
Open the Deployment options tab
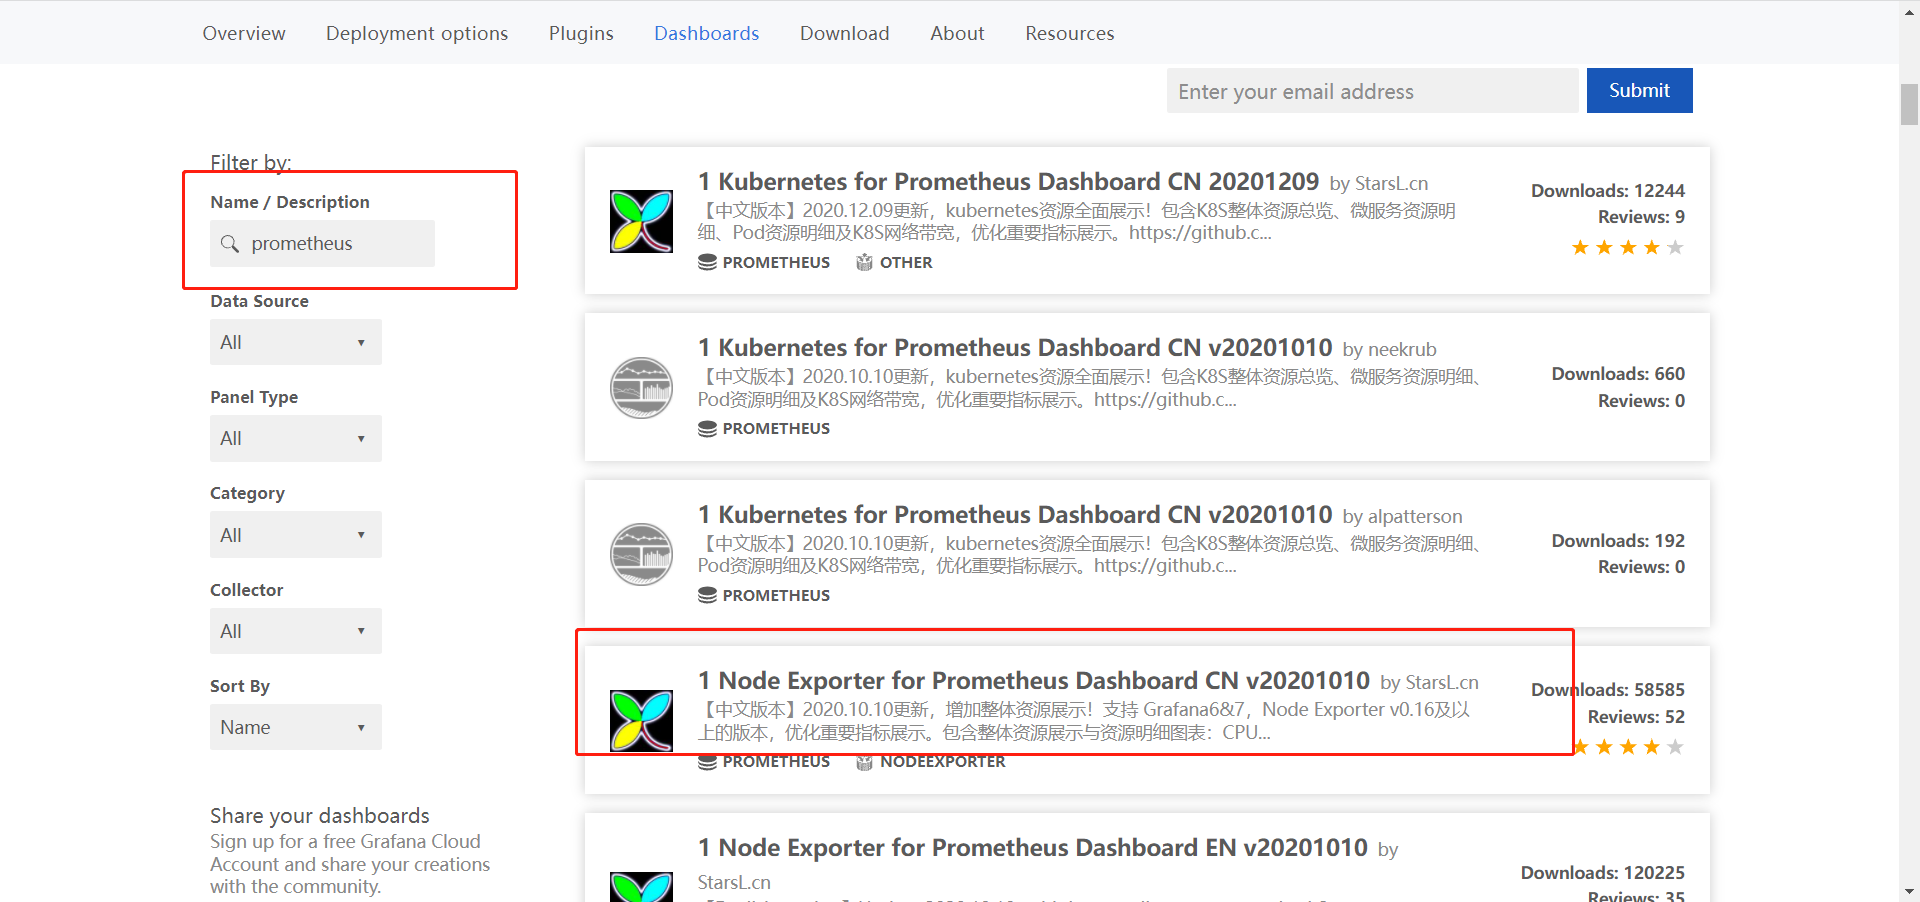coord(417,33)
